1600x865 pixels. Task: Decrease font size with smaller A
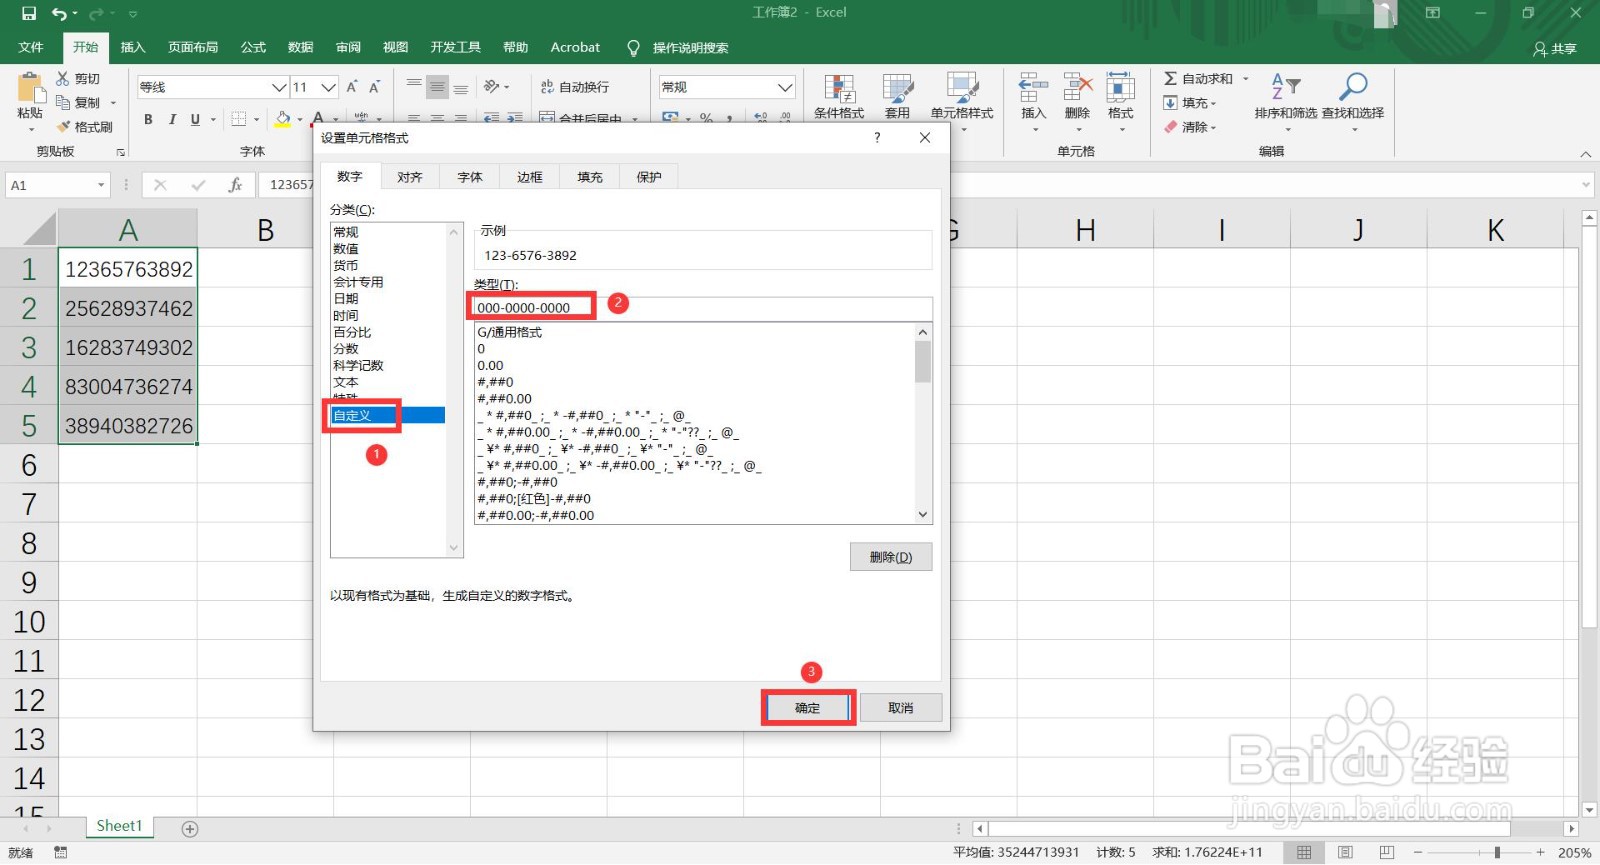click(x=375, y=87)
